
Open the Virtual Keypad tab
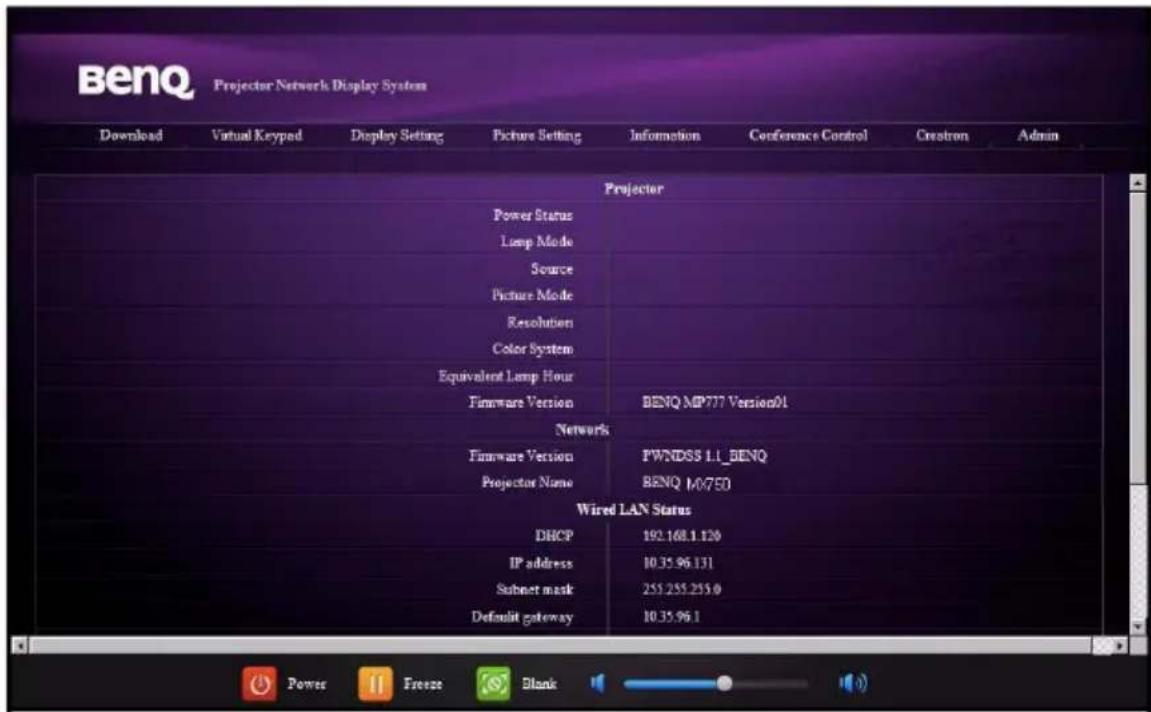point(256,136)
